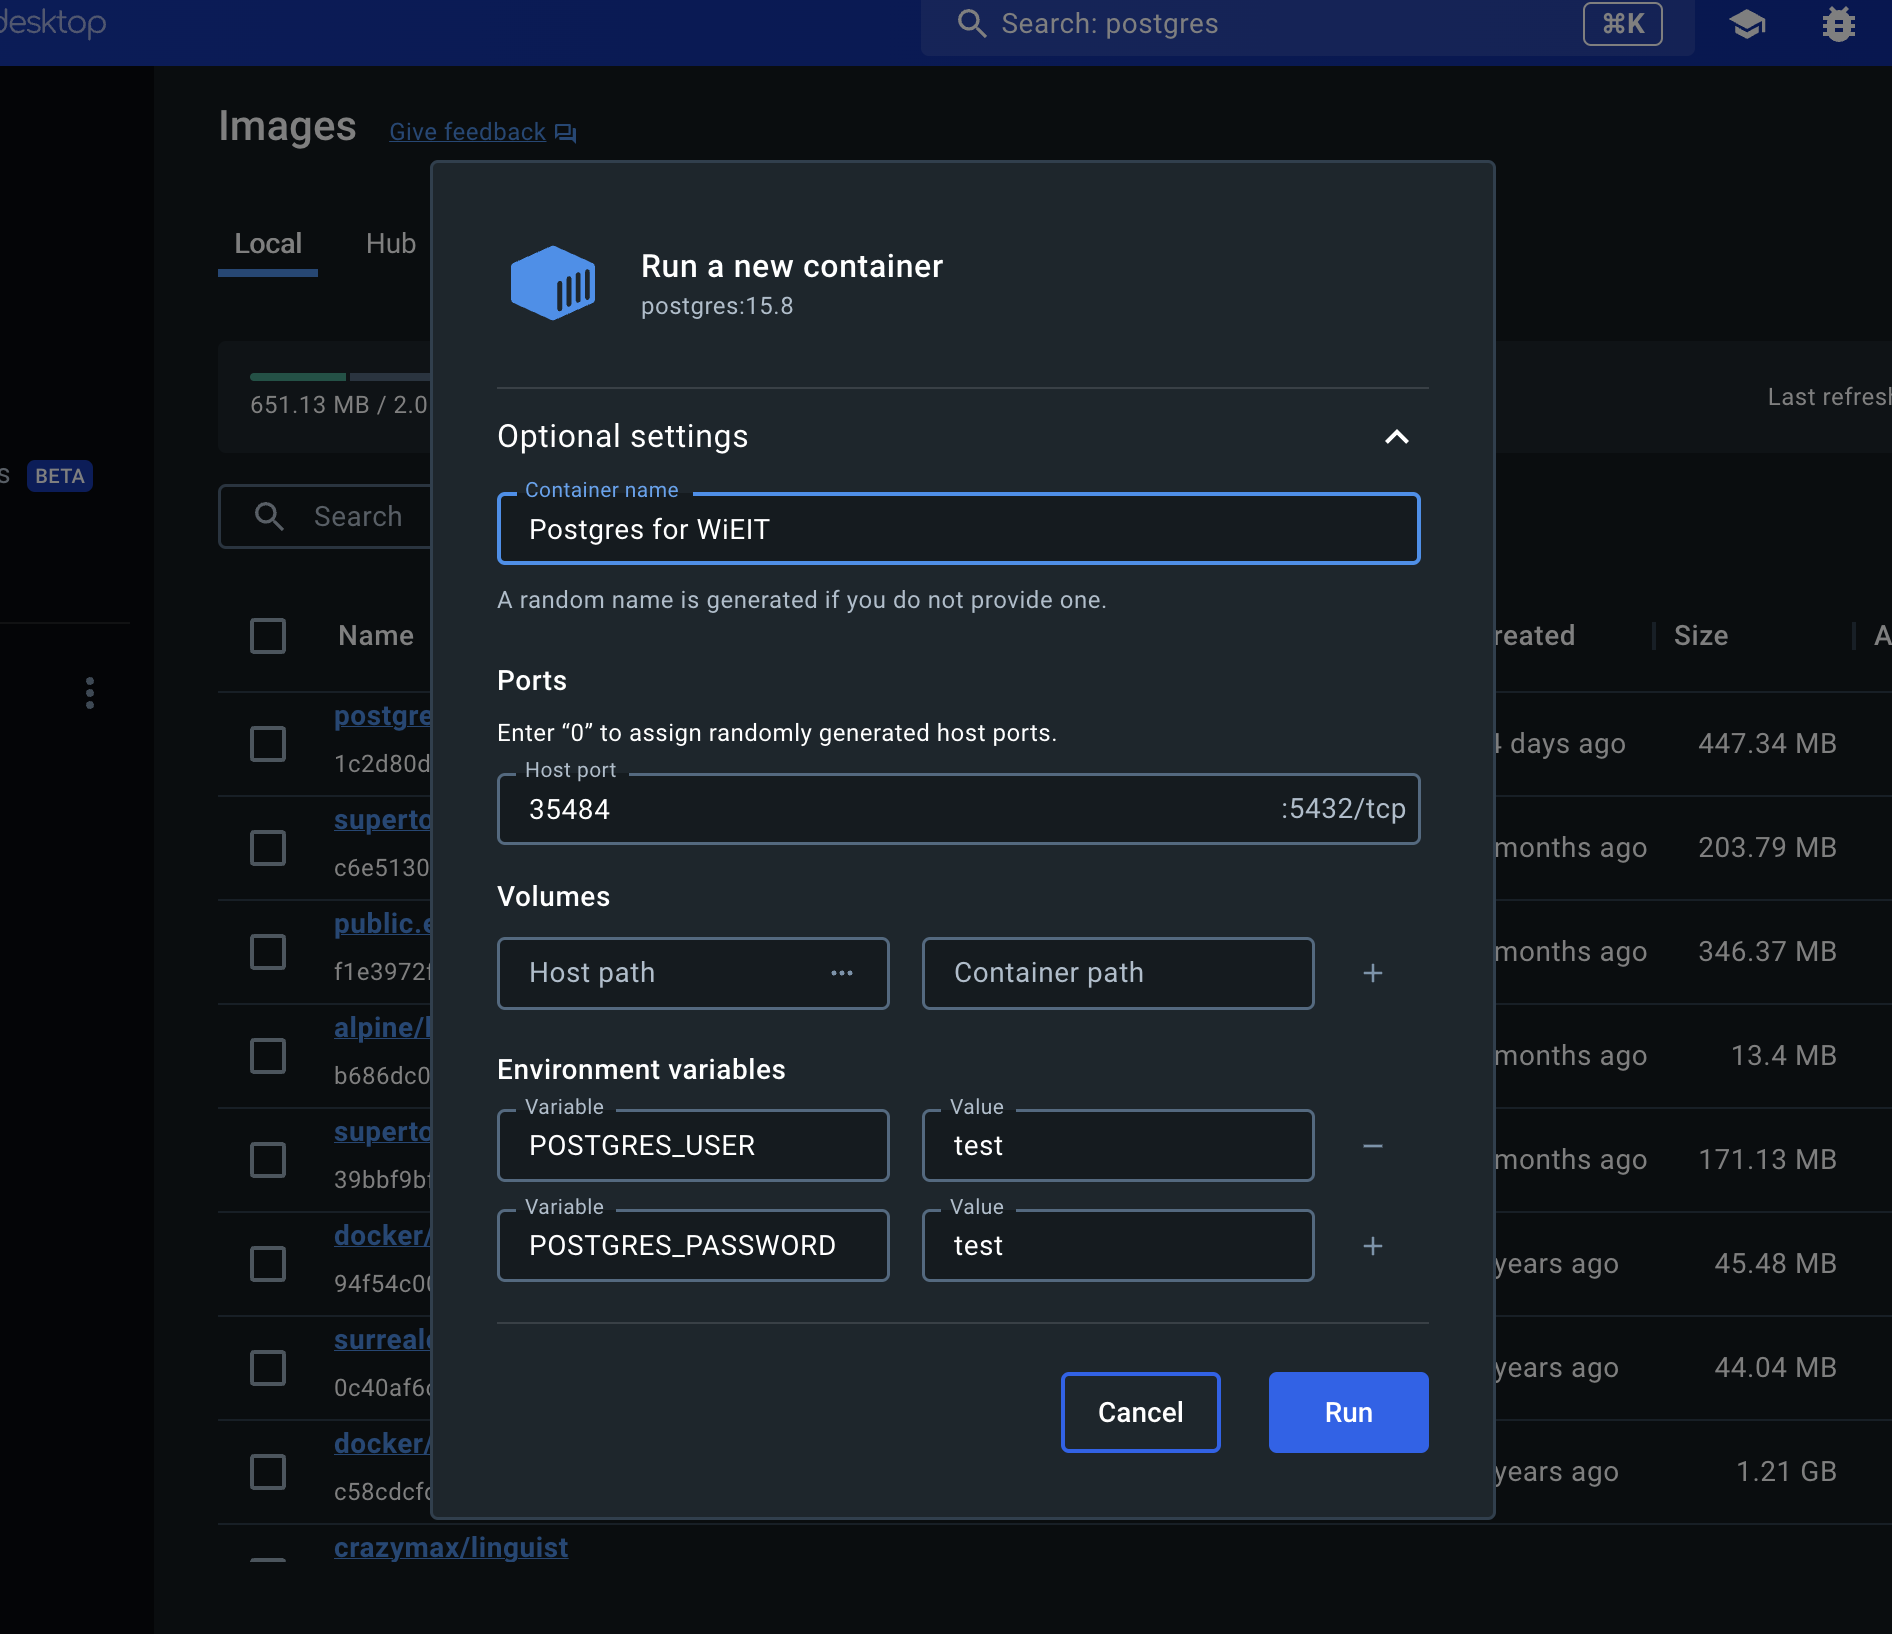This screenshot has width=1892, height=1634.
Task: Open the bug report troubleshoot icon
Action: point(1838,24)
